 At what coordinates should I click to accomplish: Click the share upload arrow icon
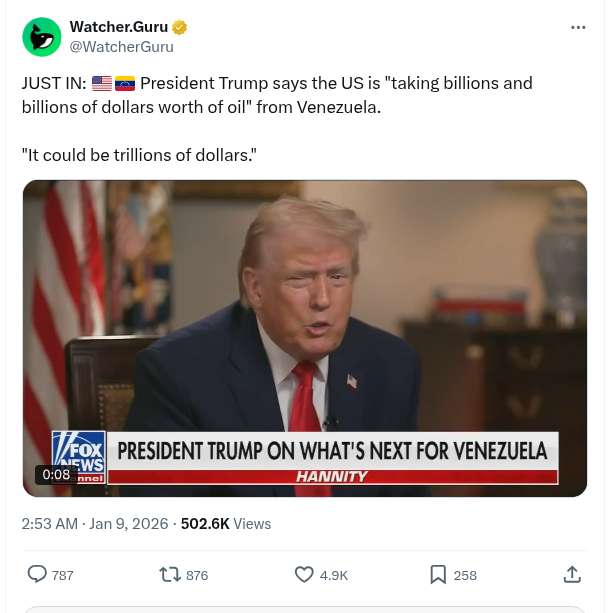tap(572, 574)
